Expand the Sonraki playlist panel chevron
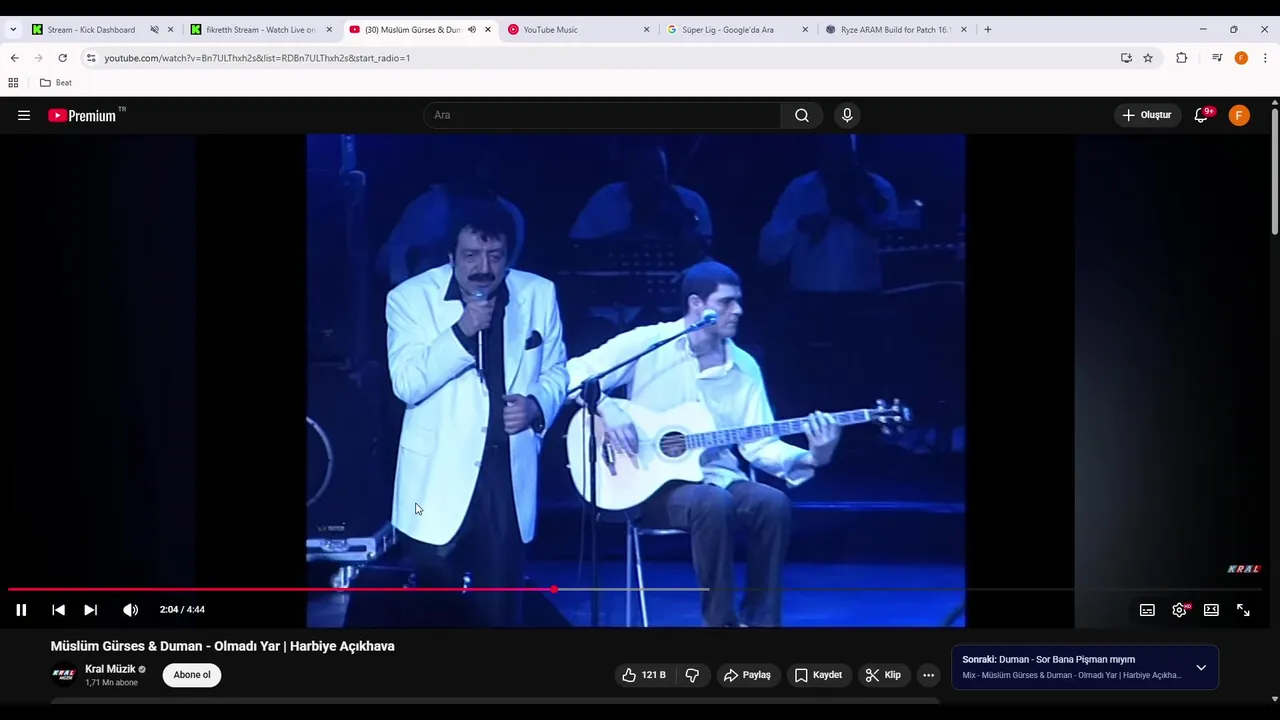This screenshot has height=720, width=1280. (1201, 668)
